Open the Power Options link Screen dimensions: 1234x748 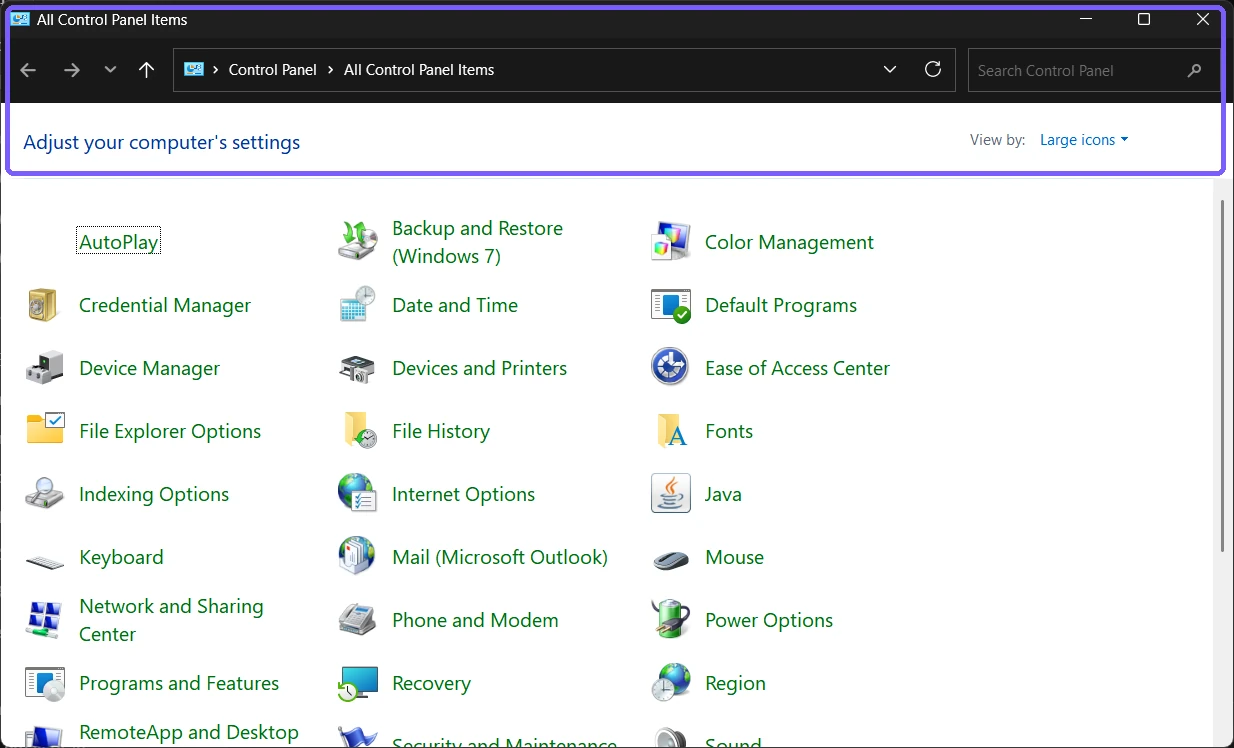769,620
